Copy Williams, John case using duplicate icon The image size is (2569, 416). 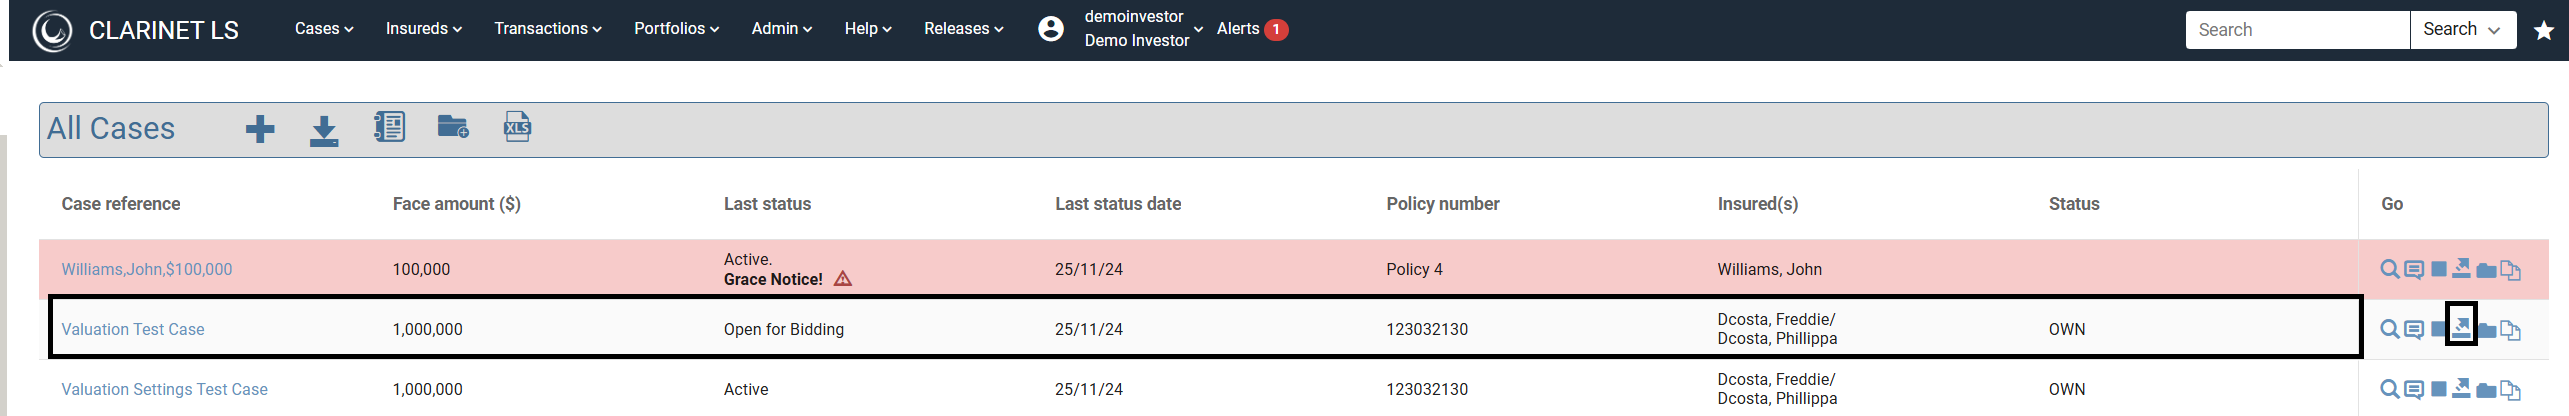coord(2510,270)
